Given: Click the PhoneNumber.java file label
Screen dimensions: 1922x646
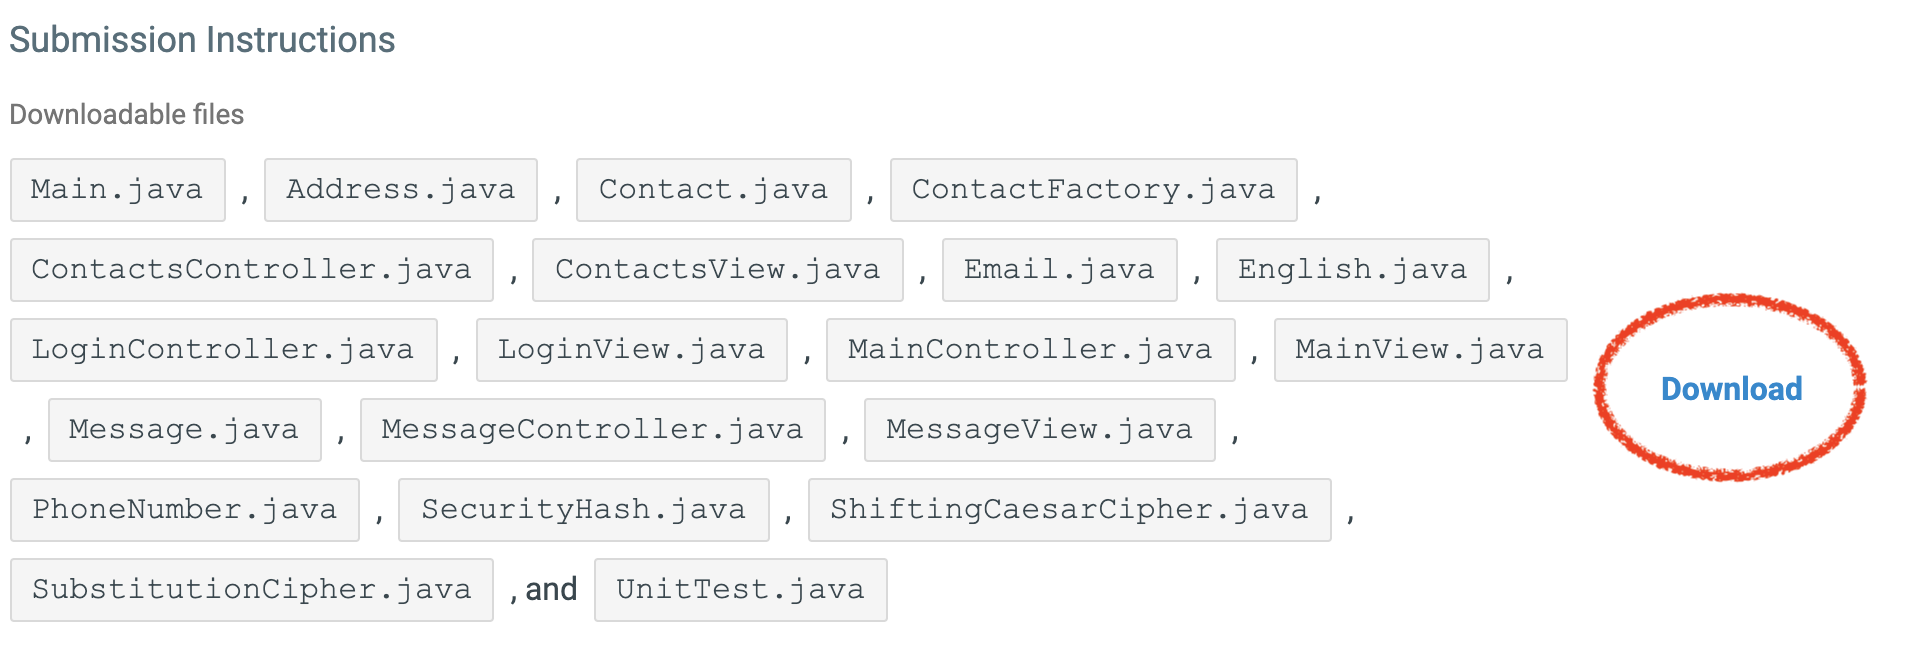Looking at the screenshot, I should point(184,510).
